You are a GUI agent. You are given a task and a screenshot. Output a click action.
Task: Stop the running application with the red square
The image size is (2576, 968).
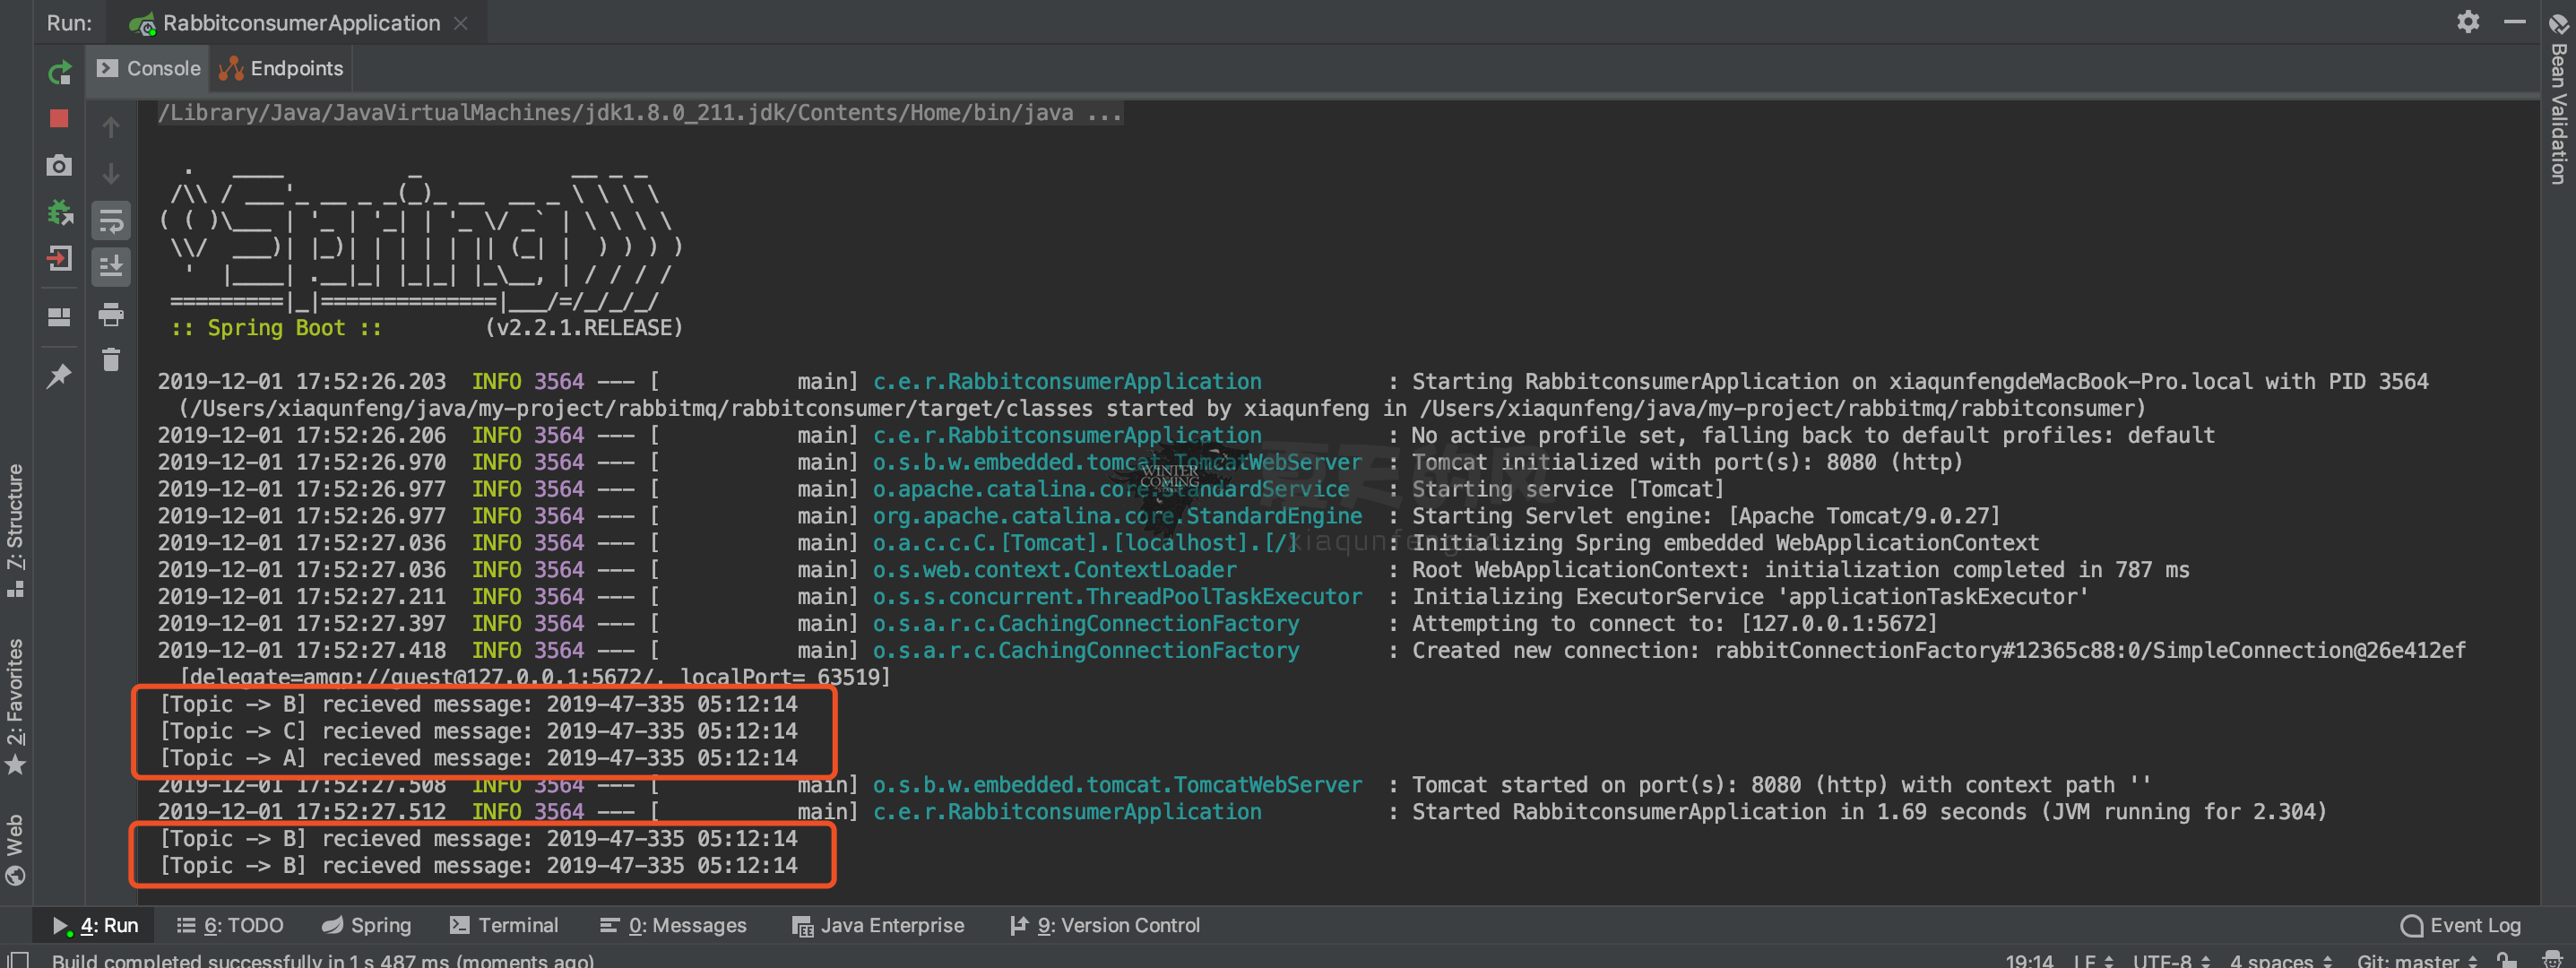point(59,119)
